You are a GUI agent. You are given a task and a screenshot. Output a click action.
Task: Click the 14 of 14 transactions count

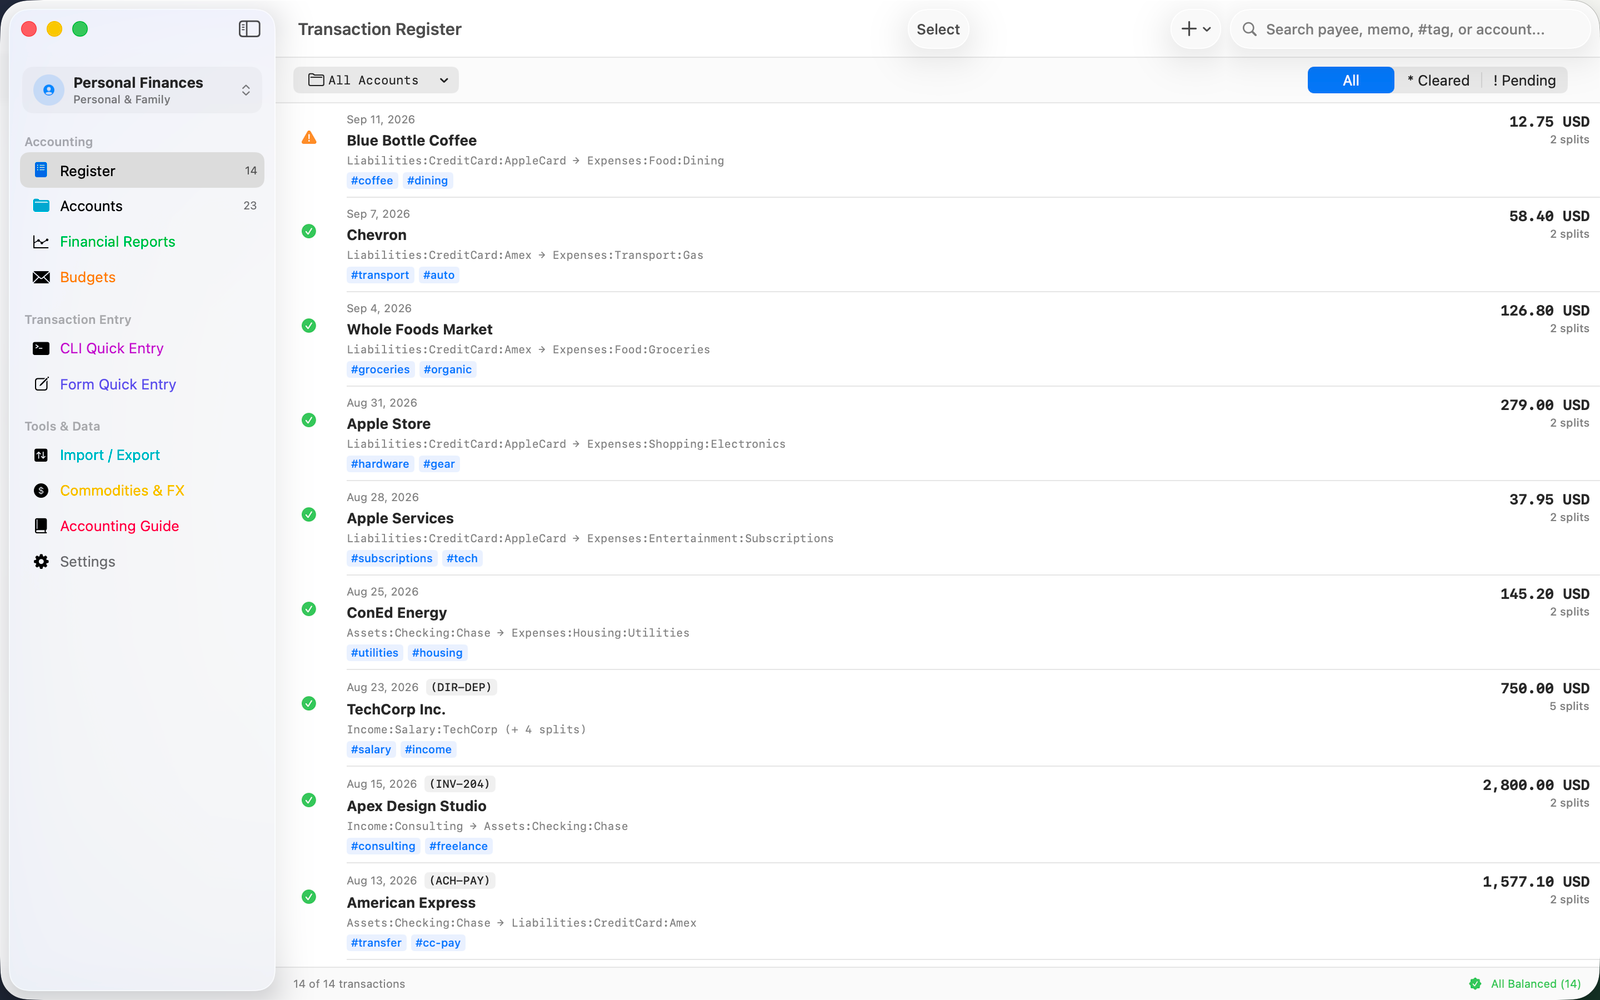(349, 984)
